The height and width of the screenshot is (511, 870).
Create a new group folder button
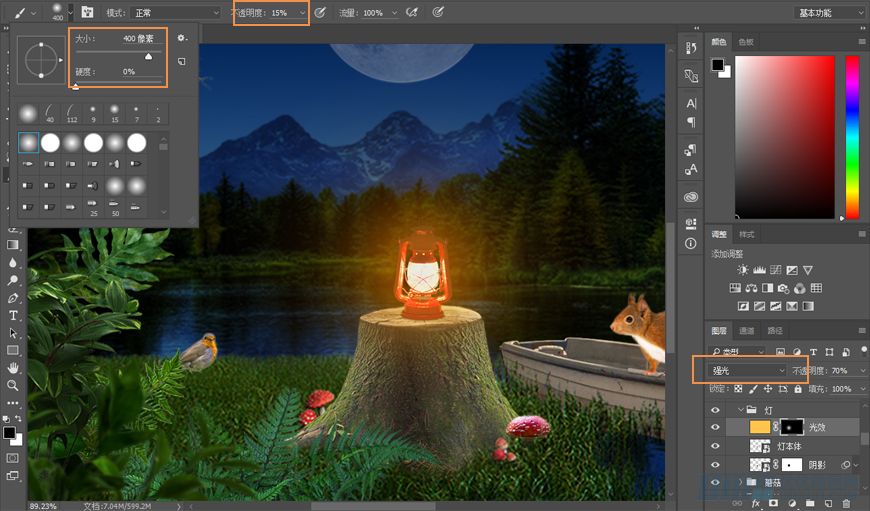pos(810,503)
